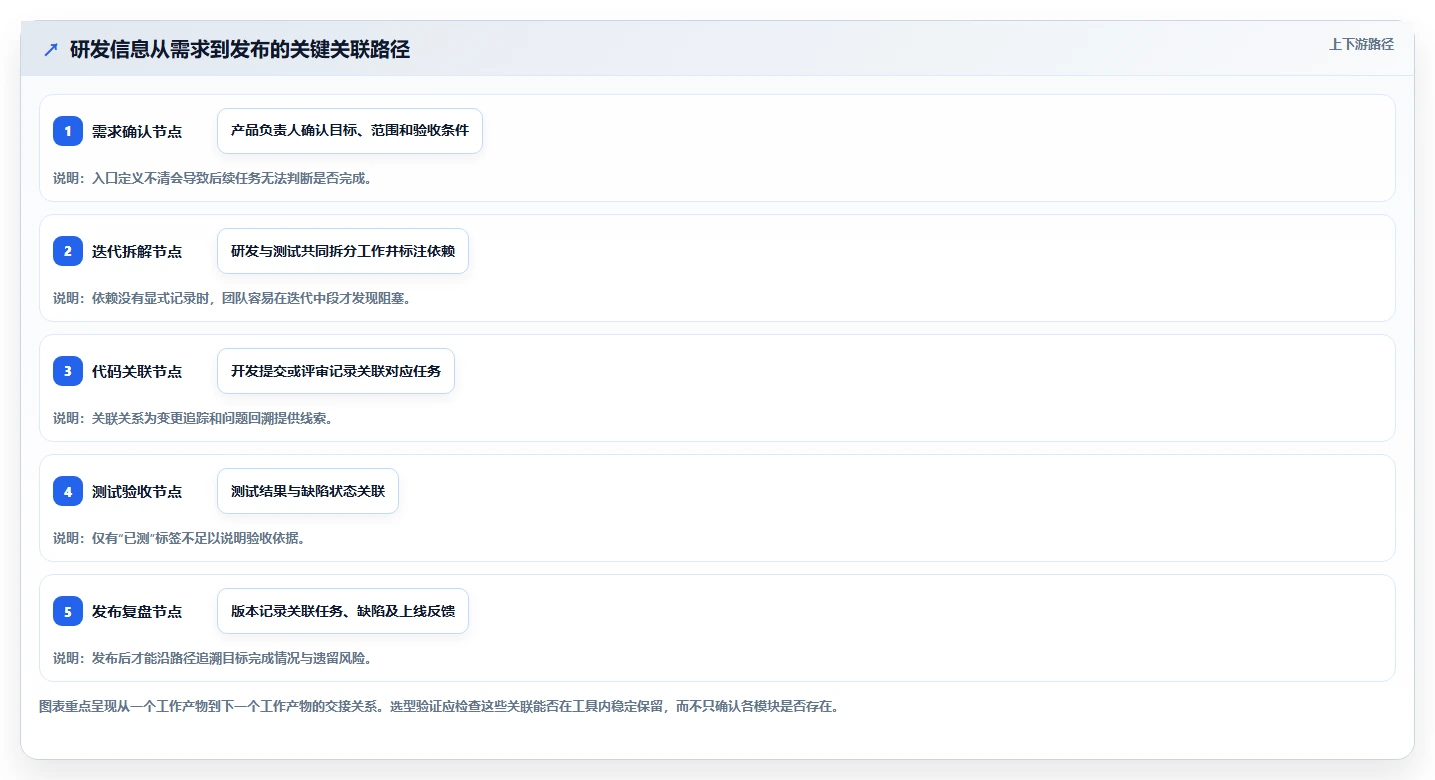
Task: Click step number 2 badge
Action: 68,251
